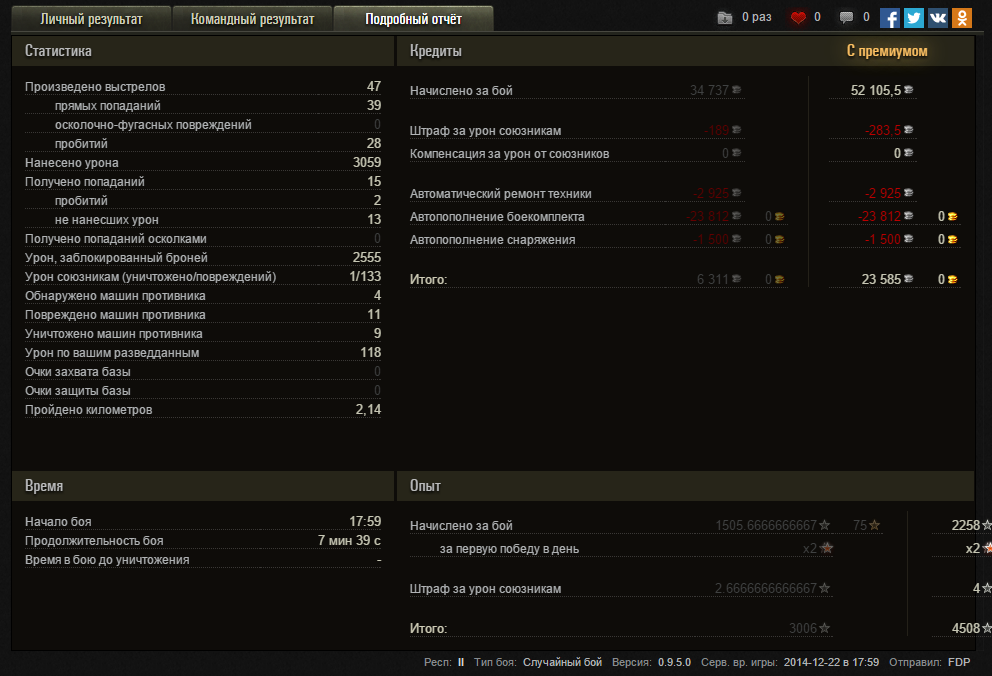
Task: Click Автопополнение боекомплекта label
Action: (x=497, y=216)
